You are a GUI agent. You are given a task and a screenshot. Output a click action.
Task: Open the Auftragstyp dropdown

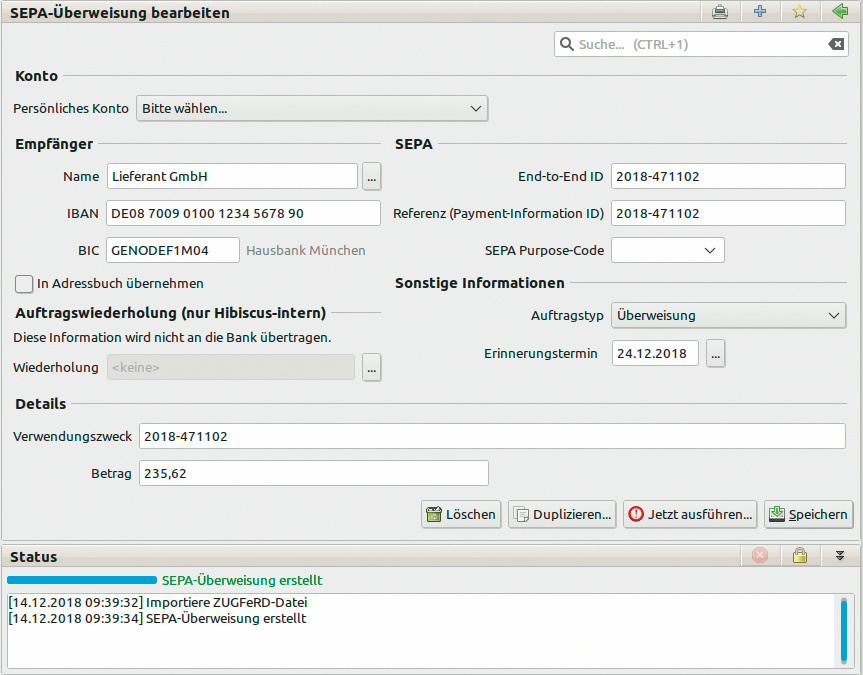pyautogui.click(x=728, y=316)
